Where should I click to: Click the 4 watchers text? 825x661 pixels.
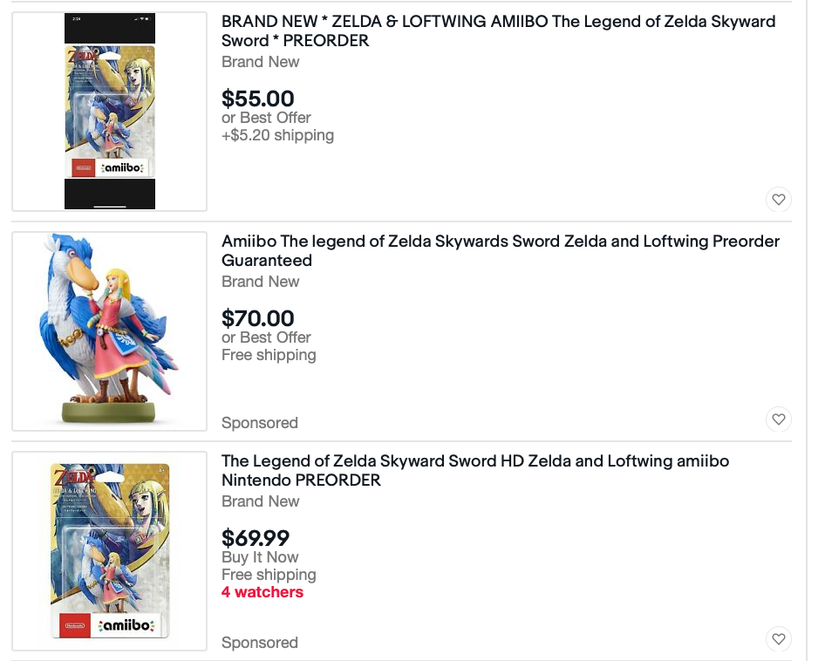click(x=262, y=592)
